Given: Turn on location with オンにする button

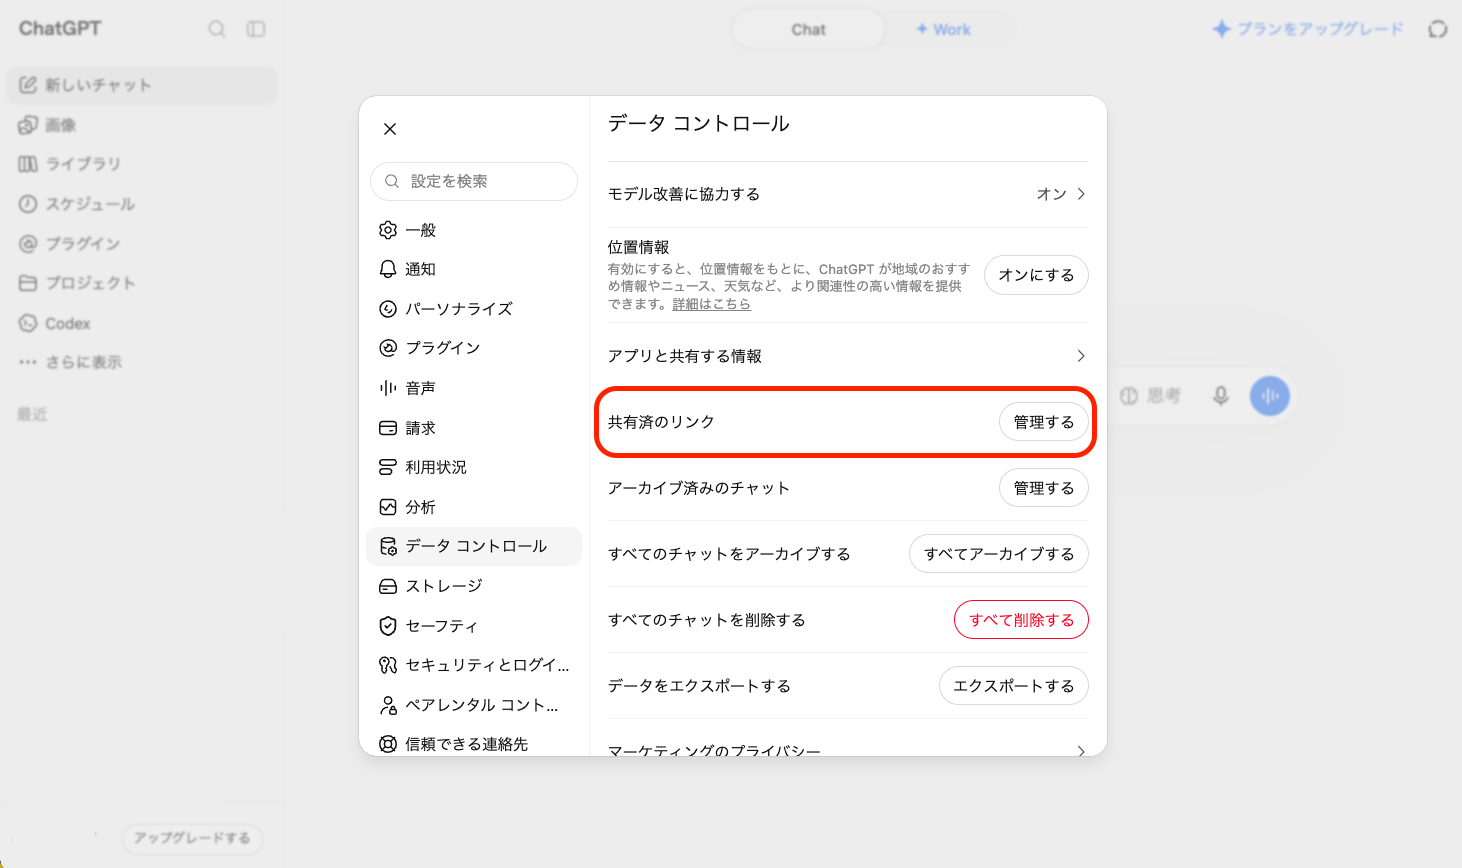Looking at the screenshot, I should pos(1036,275).
